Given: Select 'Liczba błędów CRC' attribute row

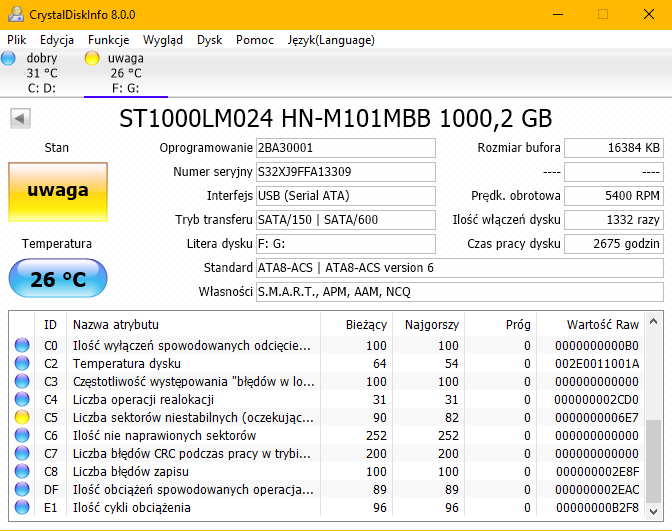Looking at the screenshot, I should click(327, 453).
